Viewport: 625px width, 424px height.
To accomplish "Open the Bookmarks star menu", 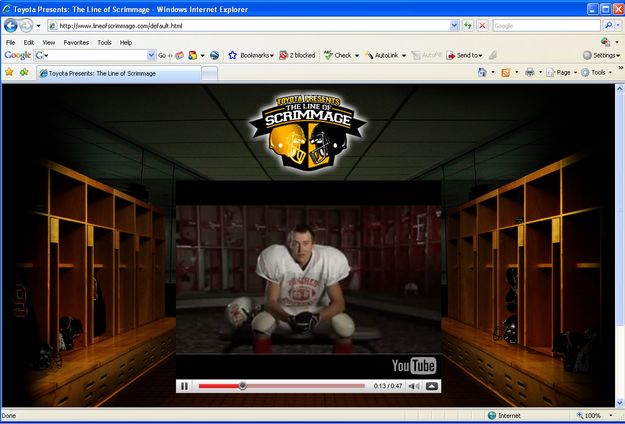I will coord(251,55).
